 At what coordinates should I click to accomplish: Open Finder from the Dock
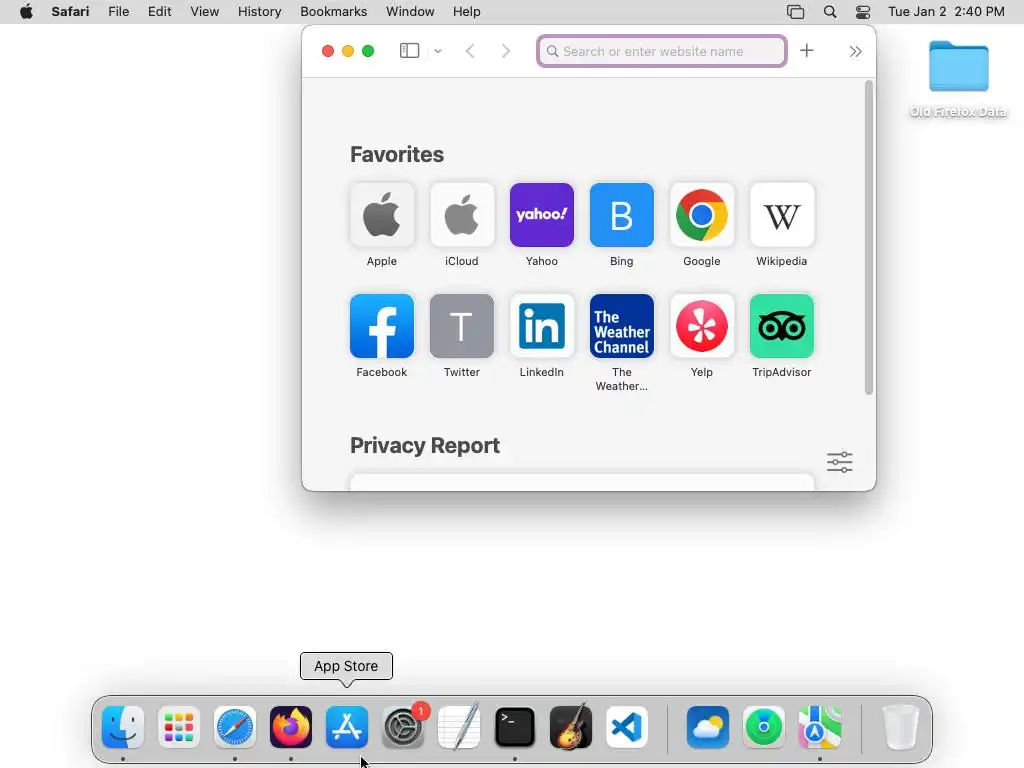[123, 727]
